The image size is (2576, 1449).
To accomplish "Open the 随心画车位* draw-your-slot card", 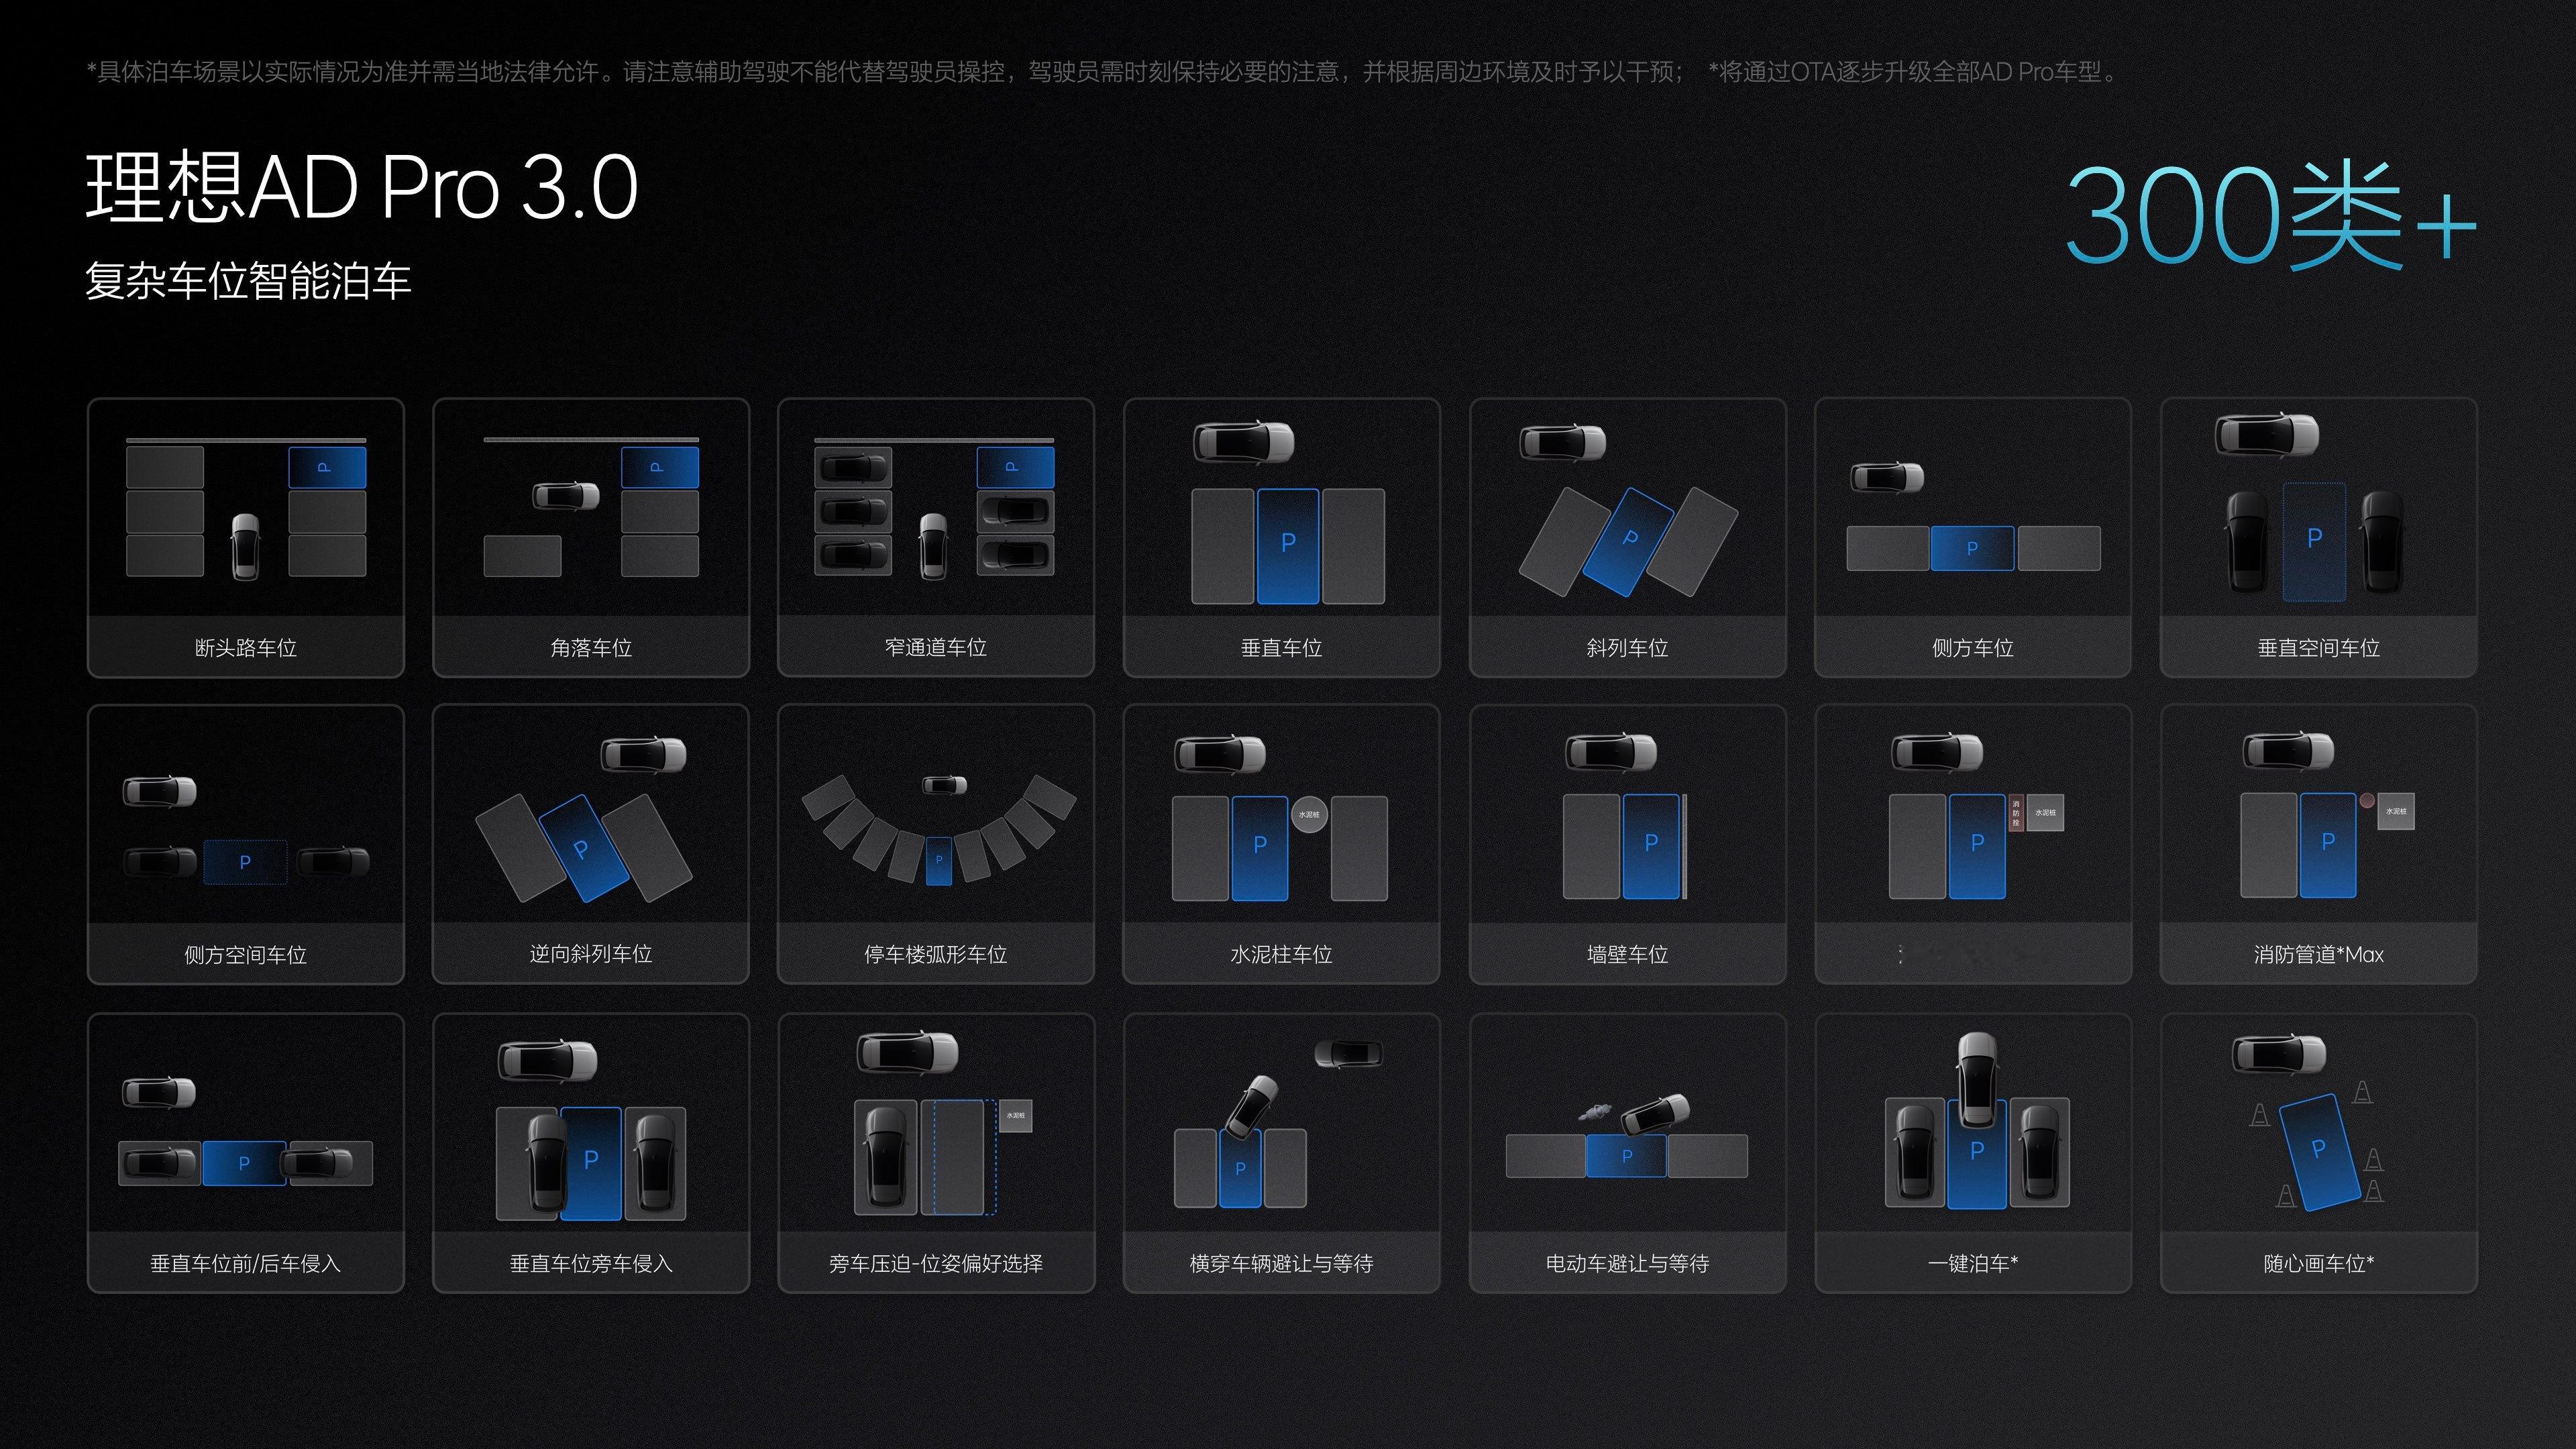I will 2319,1153.
